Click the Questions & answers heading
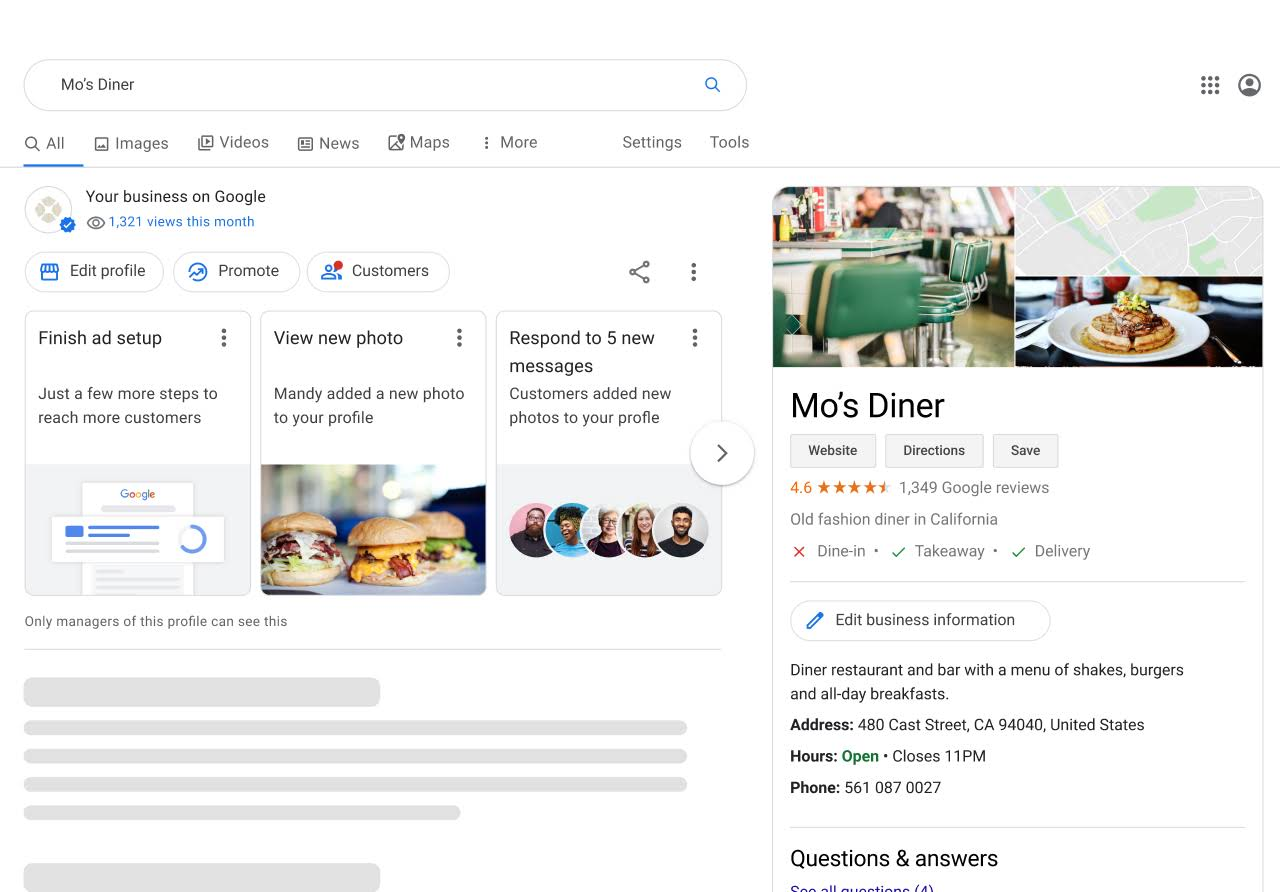 (x=894, y=859)
